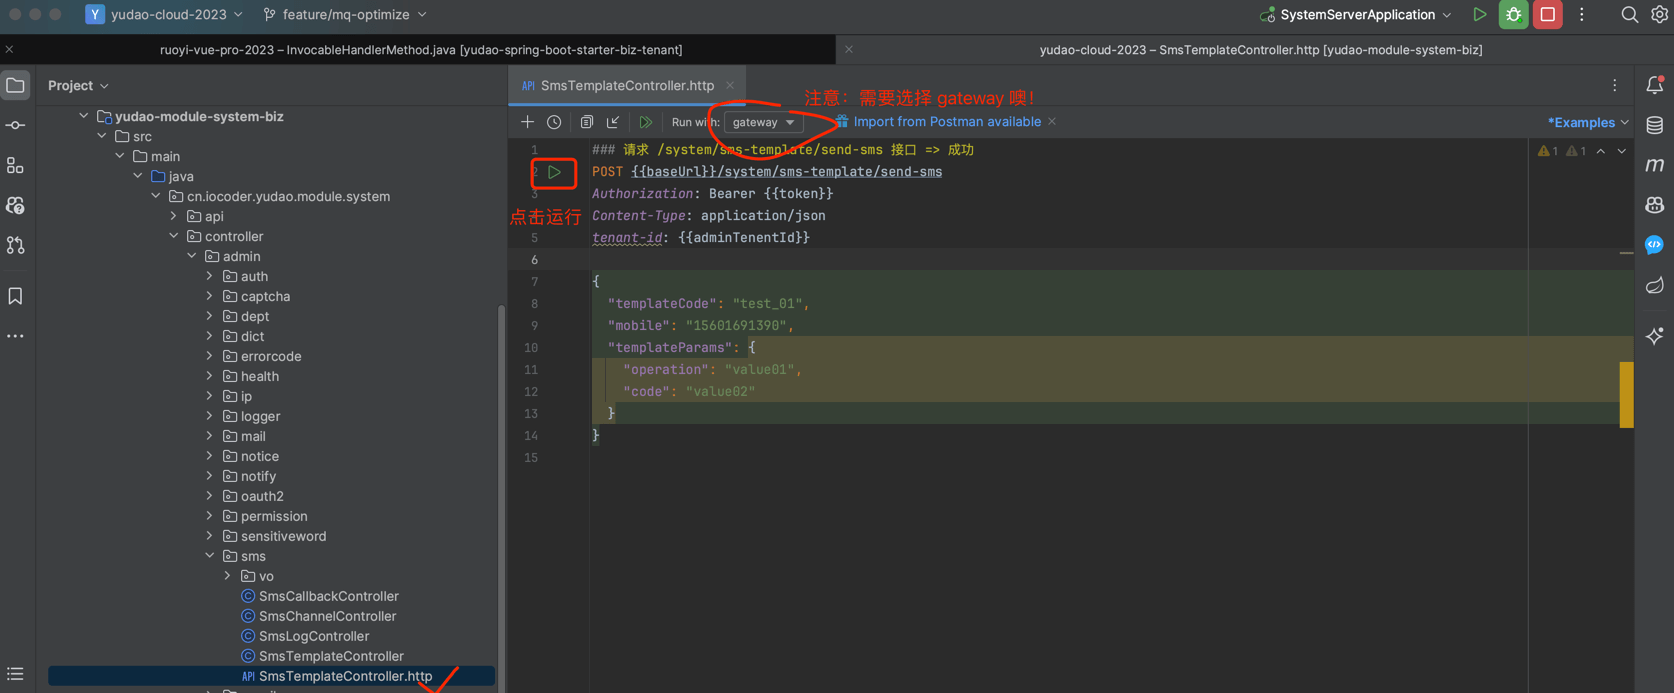Viewport: 1674px width, 693px height.
Task: Open the feature/mq-optimize branch menu
Action: [345, 15]
